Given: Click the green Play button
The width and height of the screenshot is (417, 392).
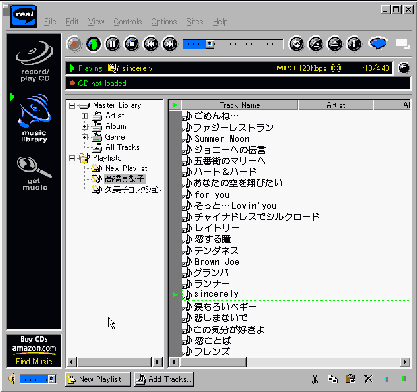Looking at the screenshot, I should pyautogui.click(x=94, y=44).
